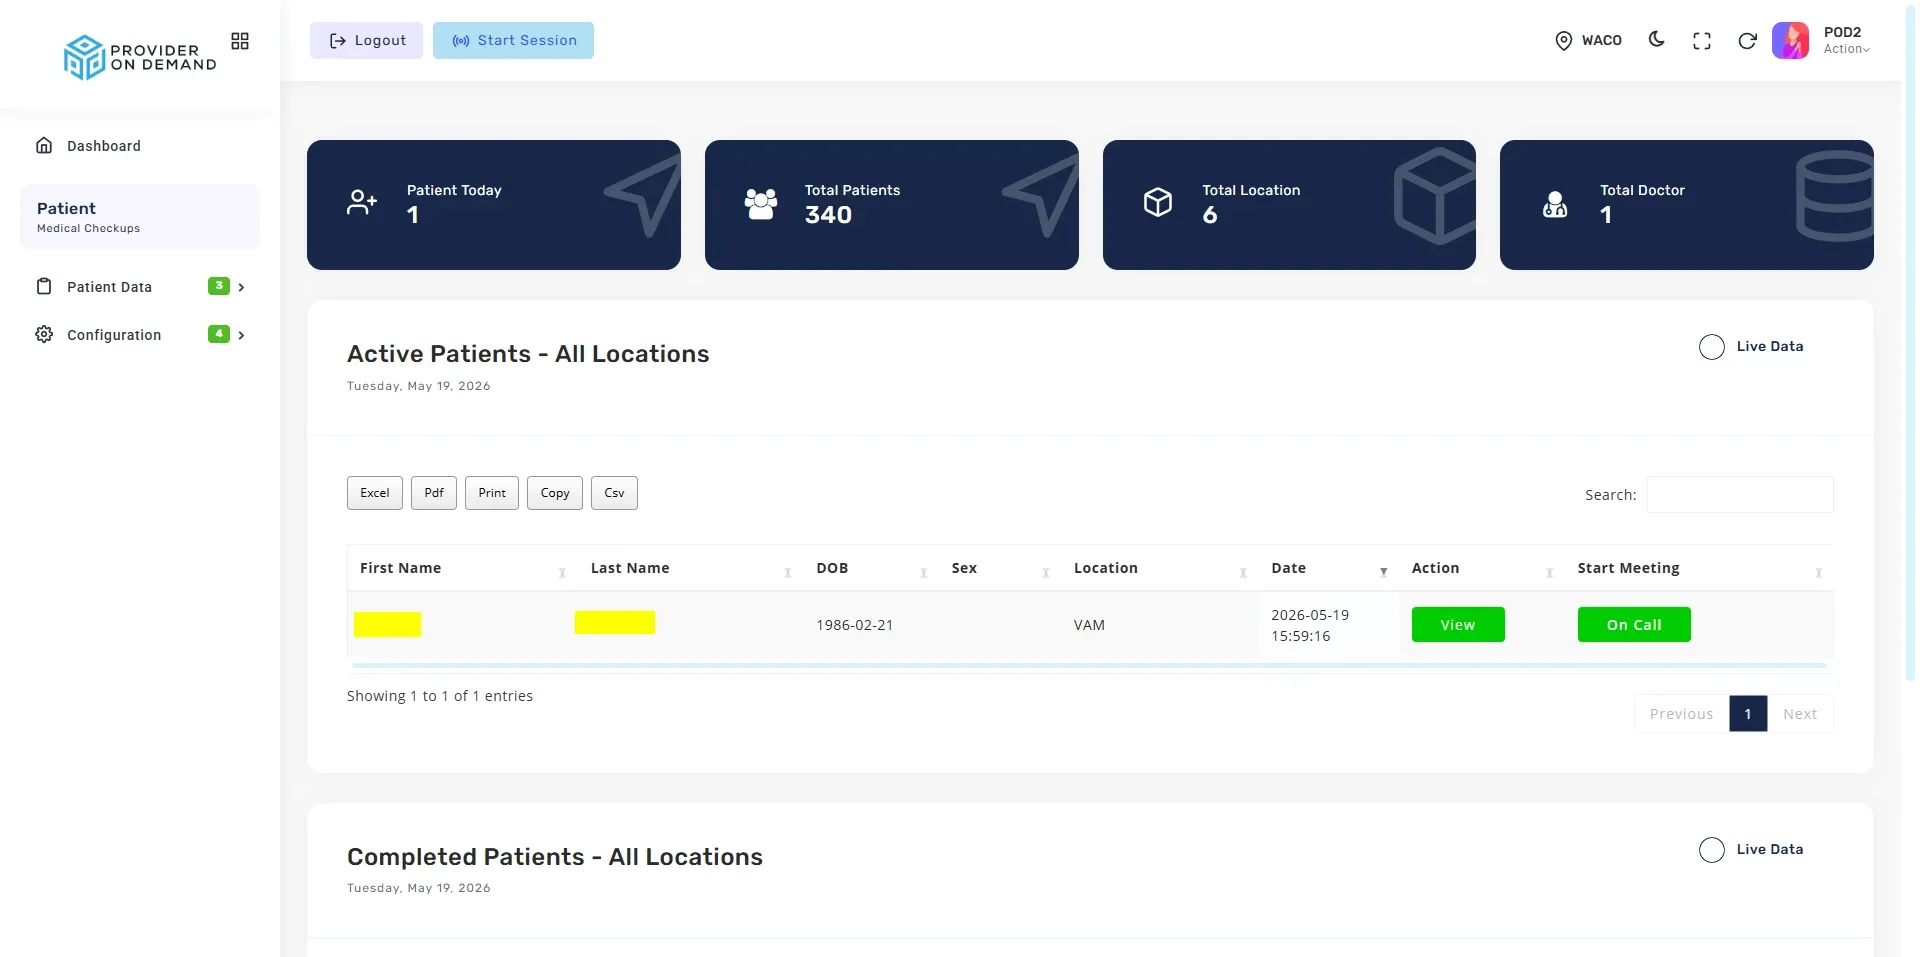Sort table by First Name column
Screen dimensions: 1920x957
point(461,568)
